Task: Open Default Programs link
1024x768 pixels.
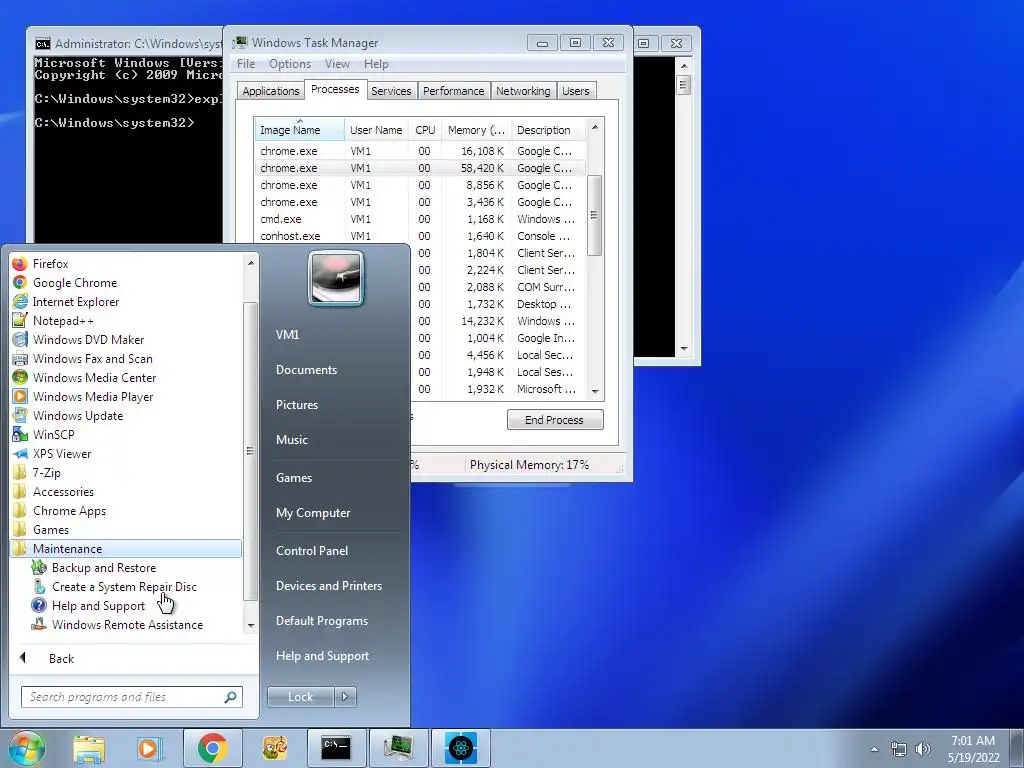Action: pos(321,621)
